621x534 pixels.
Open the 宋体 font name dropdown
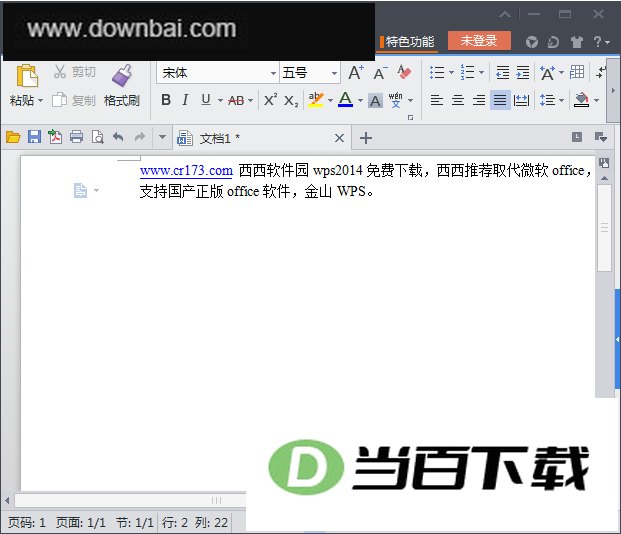(x=273, y=73)
